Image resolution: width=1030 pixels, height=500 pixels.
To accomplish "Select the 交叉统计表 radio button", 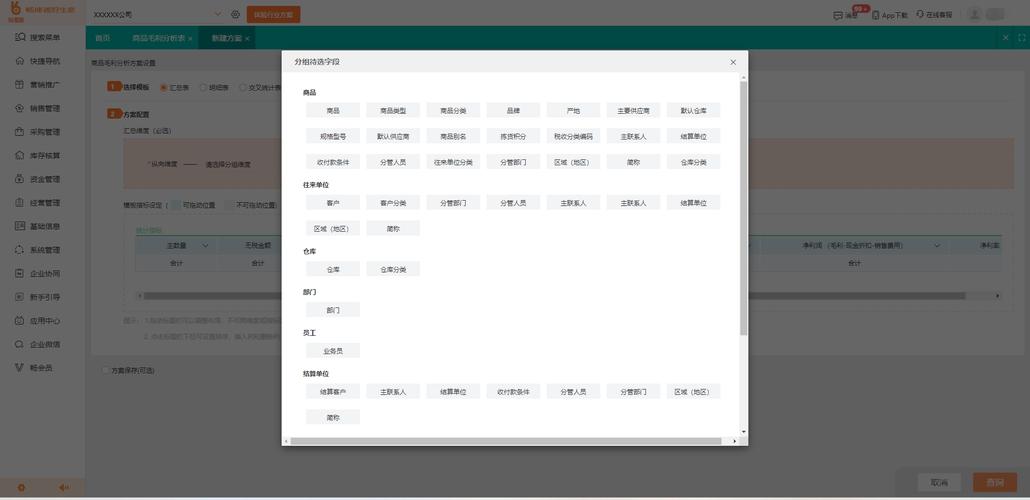I will pos(243,87).
